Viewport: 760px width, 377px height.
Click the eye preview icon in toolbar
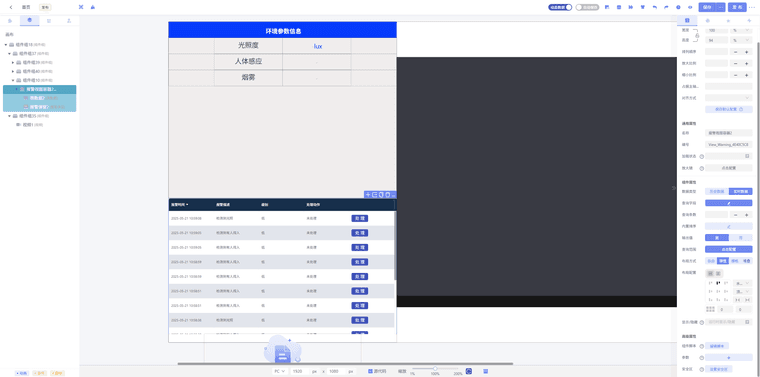point(690,7)
